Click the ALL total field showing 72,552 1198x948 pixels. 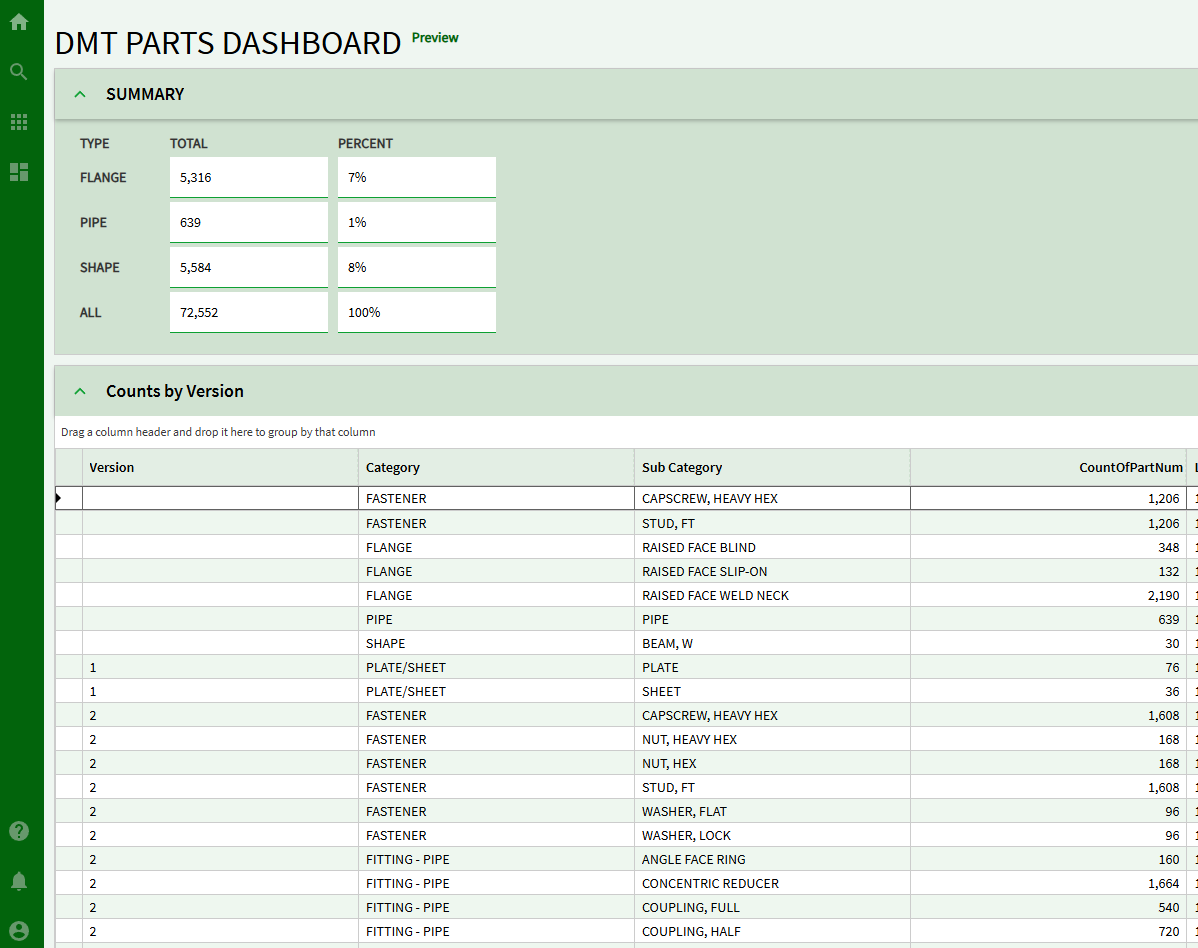[x=248, y=312]
